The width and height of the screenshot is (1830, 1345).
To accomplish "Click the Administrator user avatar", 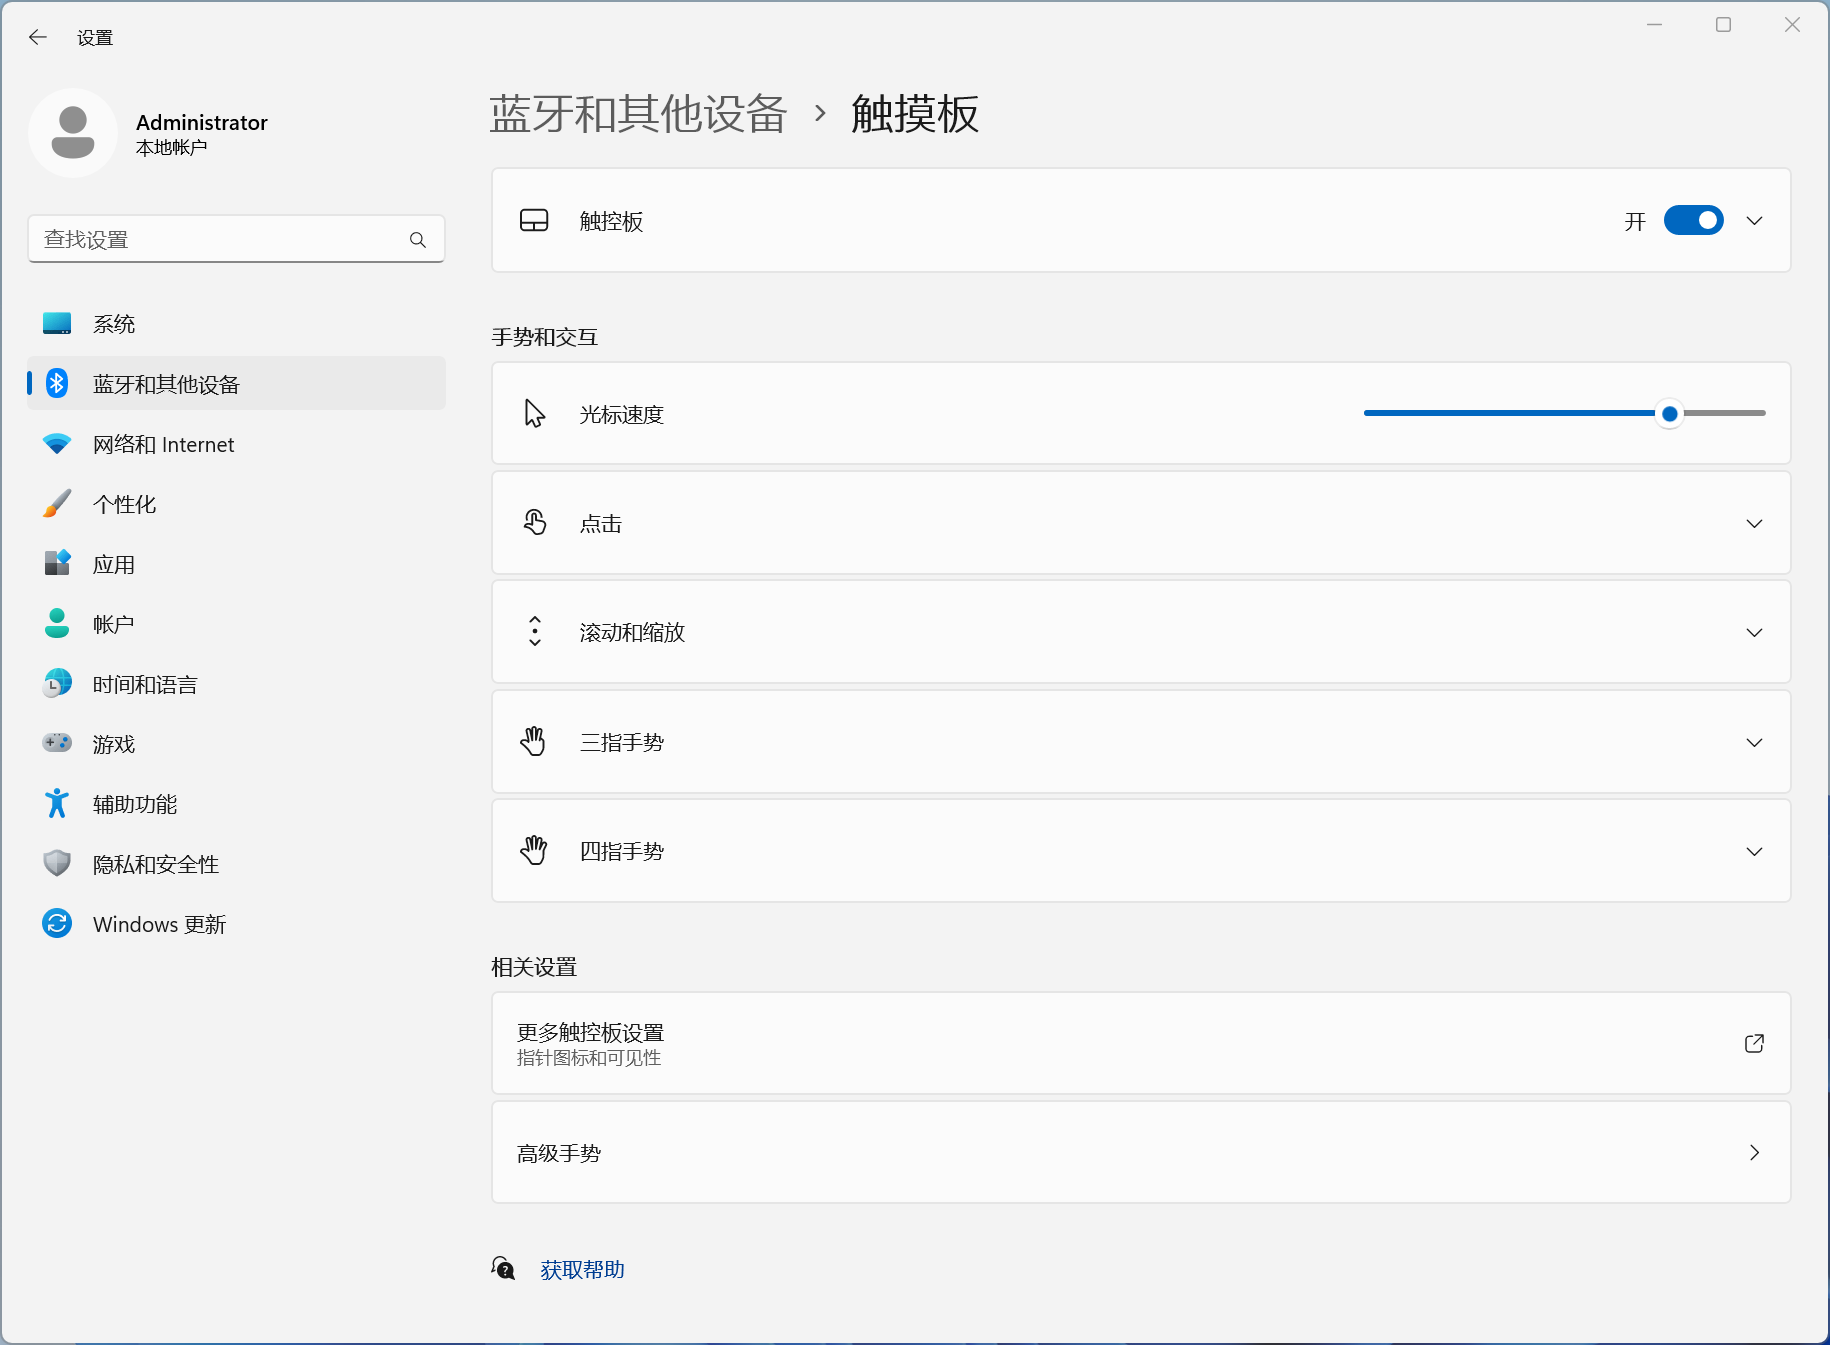I will 73,133.
